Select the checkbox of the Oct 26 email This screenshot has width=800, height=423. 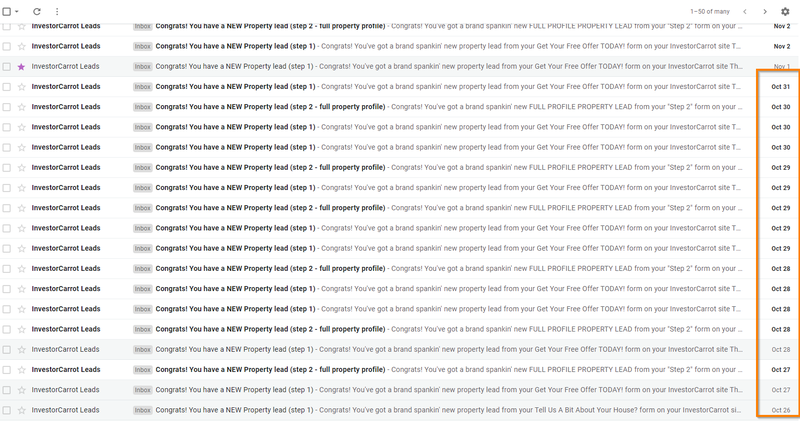tap(7, 410)
